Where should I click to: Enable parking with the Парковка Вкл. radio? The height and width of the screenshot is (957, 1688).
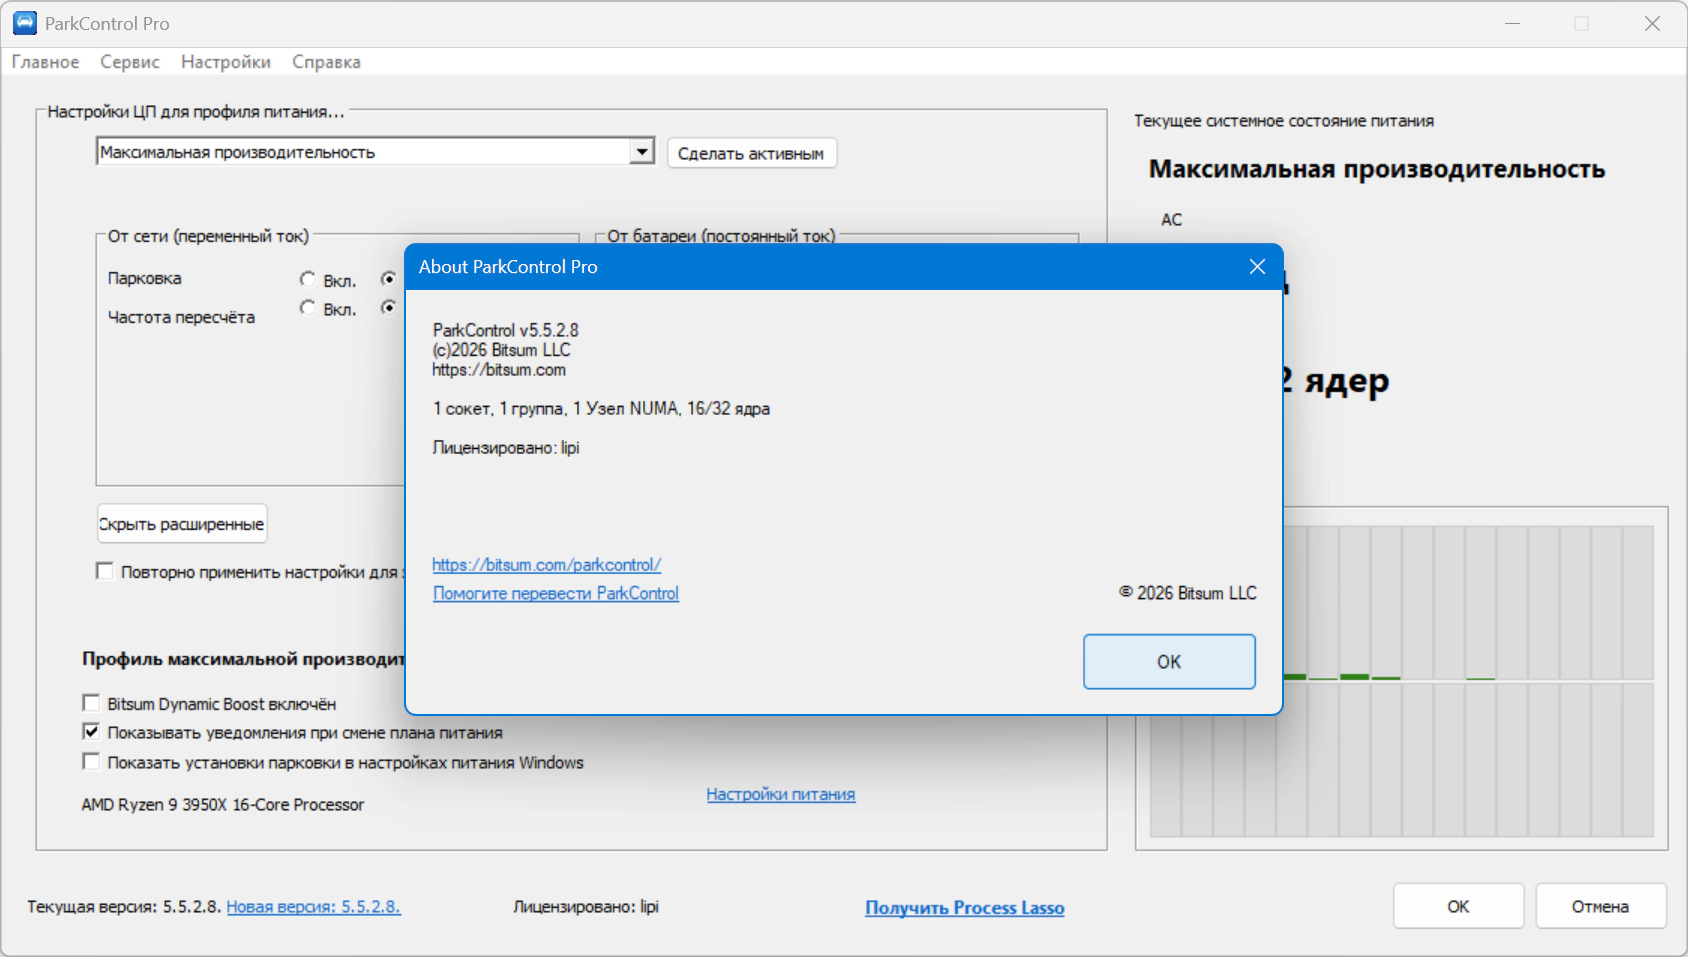coord(308,279)
